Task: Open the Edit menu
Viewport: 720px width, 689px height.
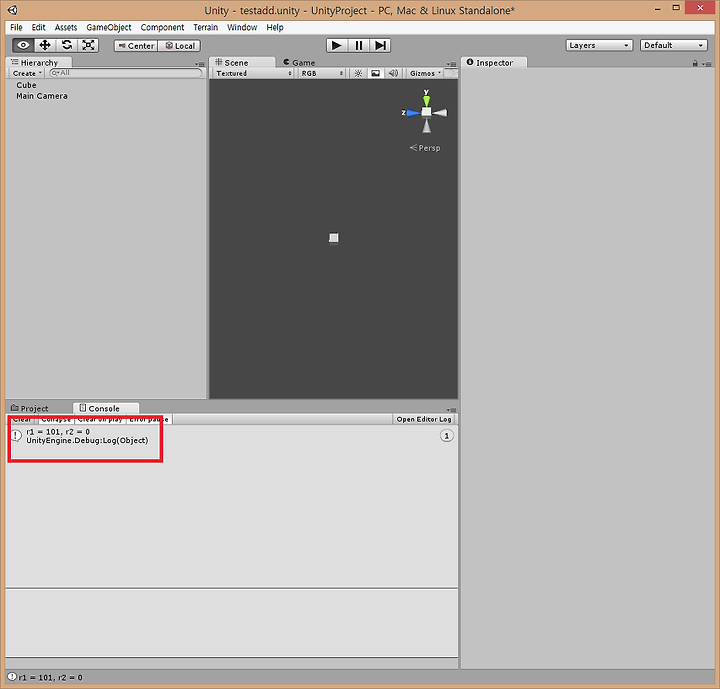Action: pos(39,28)
